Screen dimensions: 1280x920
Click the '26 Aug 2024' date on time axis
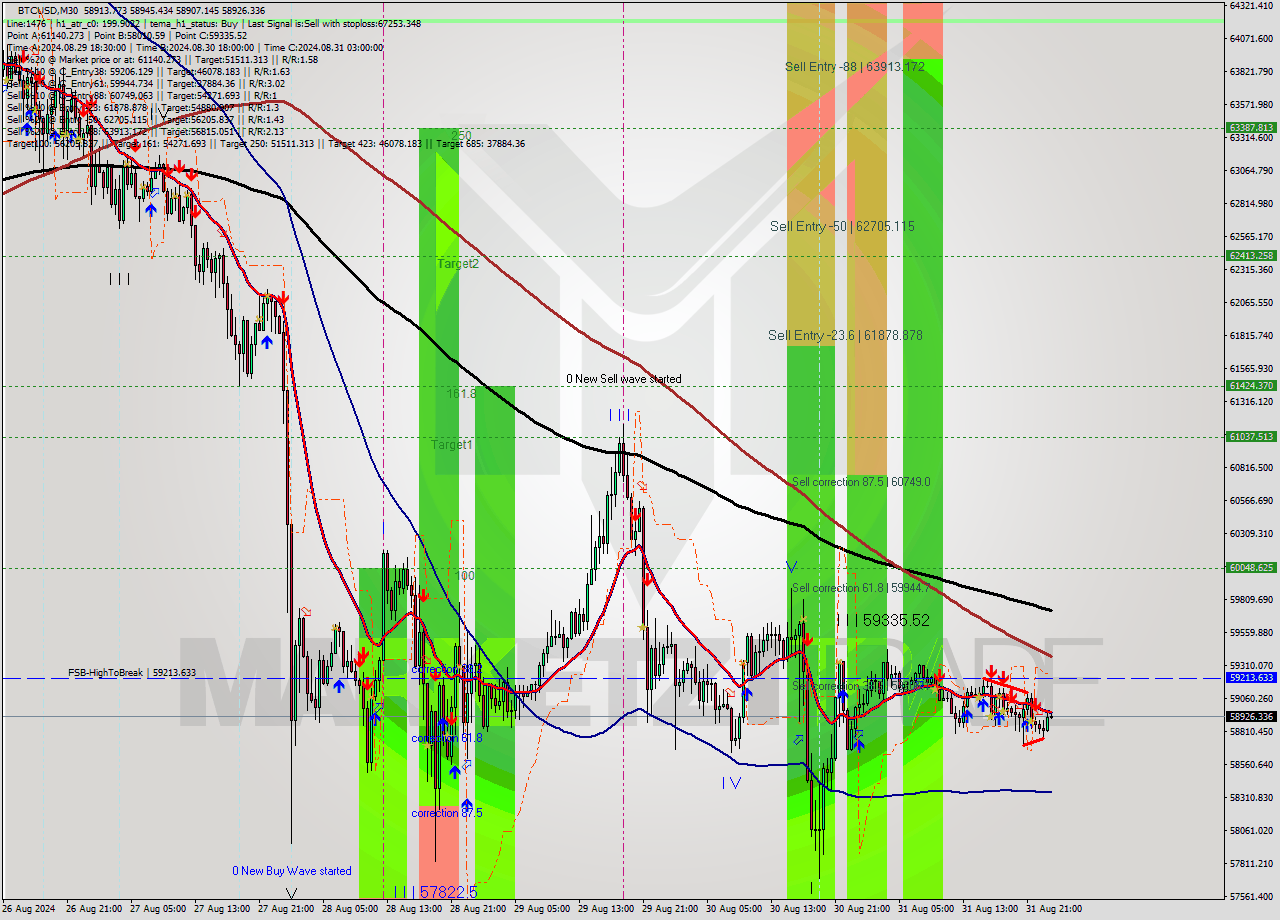[x=29, y=909]
